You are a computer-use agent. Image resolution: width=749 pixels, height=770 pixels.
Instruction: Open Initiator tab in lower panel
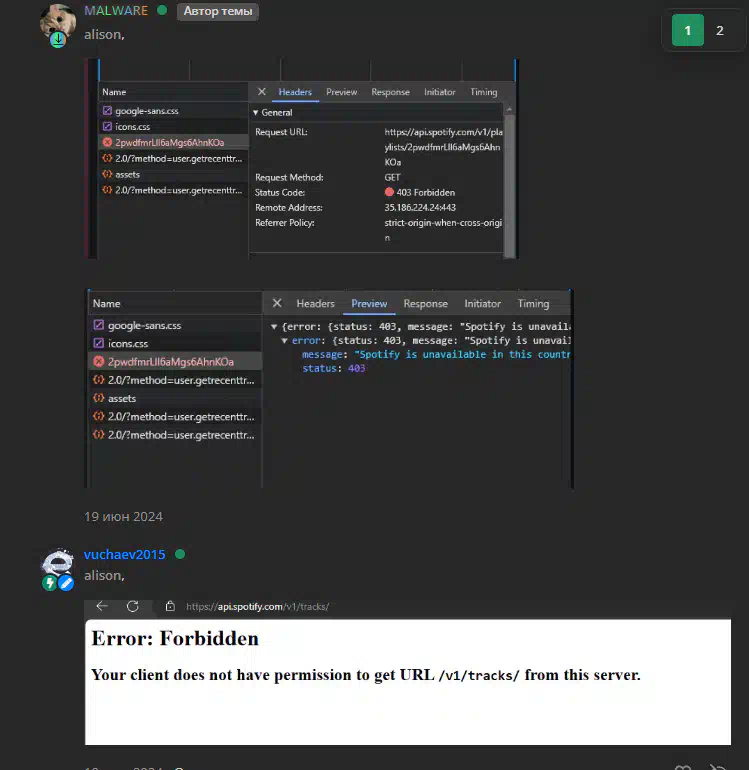point(482,303)
